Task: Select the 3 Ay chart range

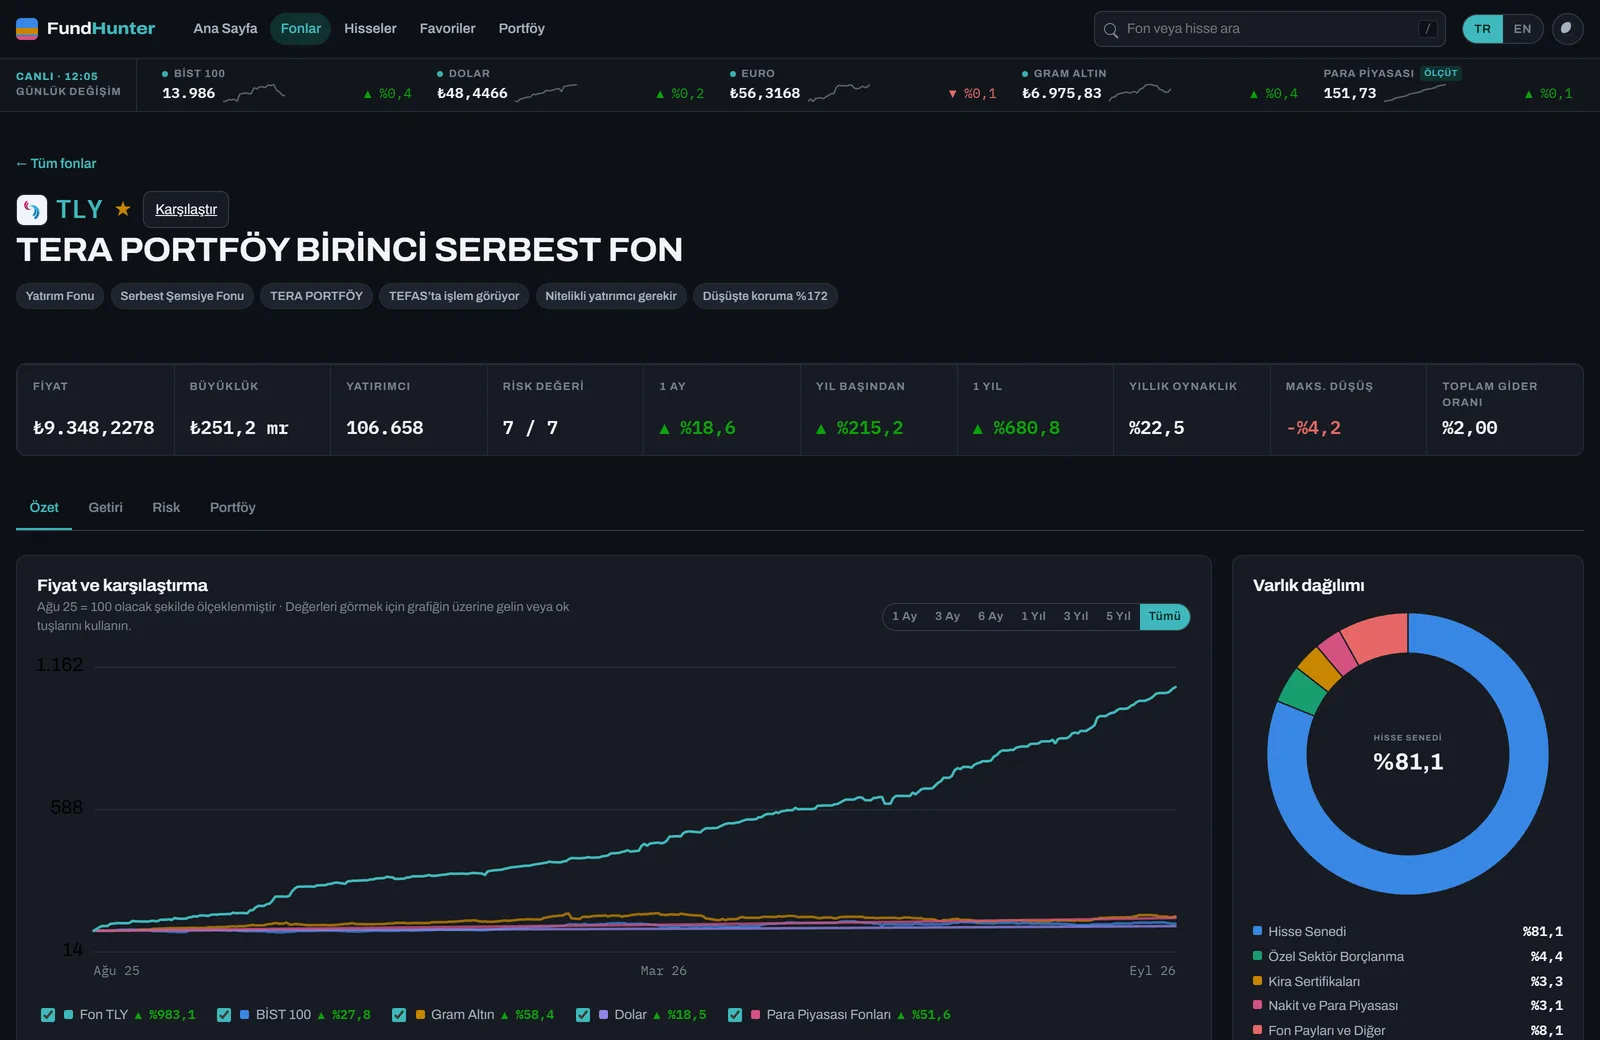Action: (947, 616)
